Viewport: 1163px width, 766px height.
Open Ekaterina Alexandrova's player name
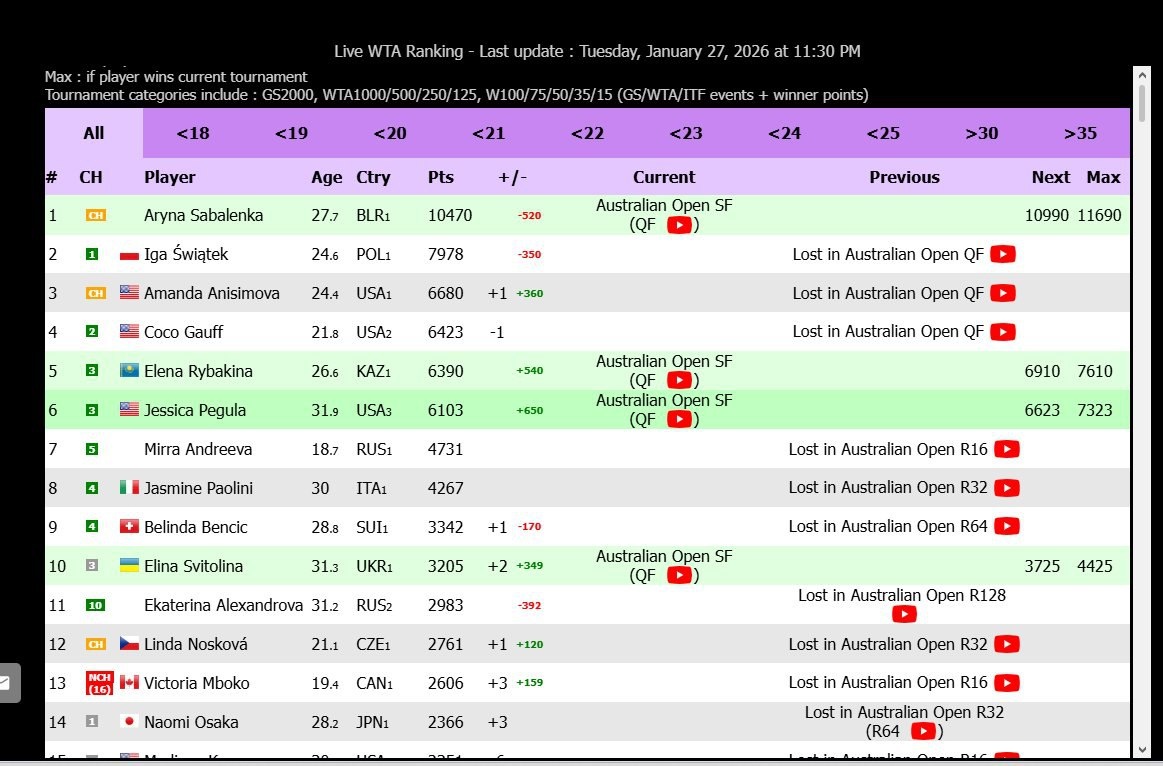click(x=223, y=605)
